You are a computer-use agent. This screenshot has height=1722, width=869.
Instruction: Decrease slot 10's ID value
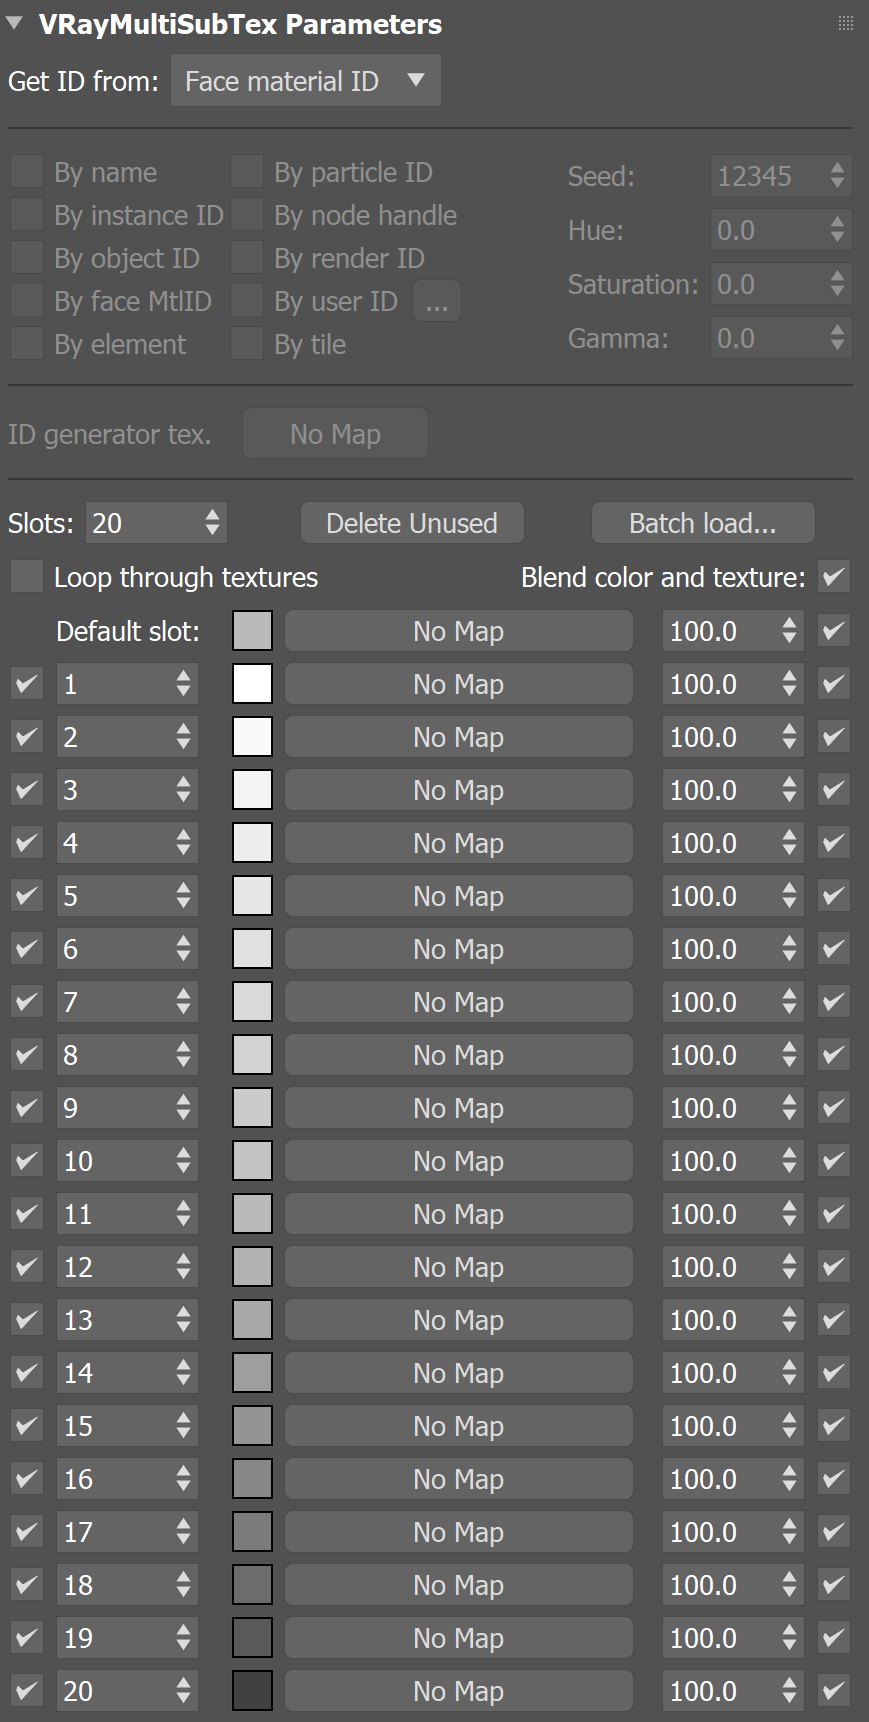(x=185, y=1167)
